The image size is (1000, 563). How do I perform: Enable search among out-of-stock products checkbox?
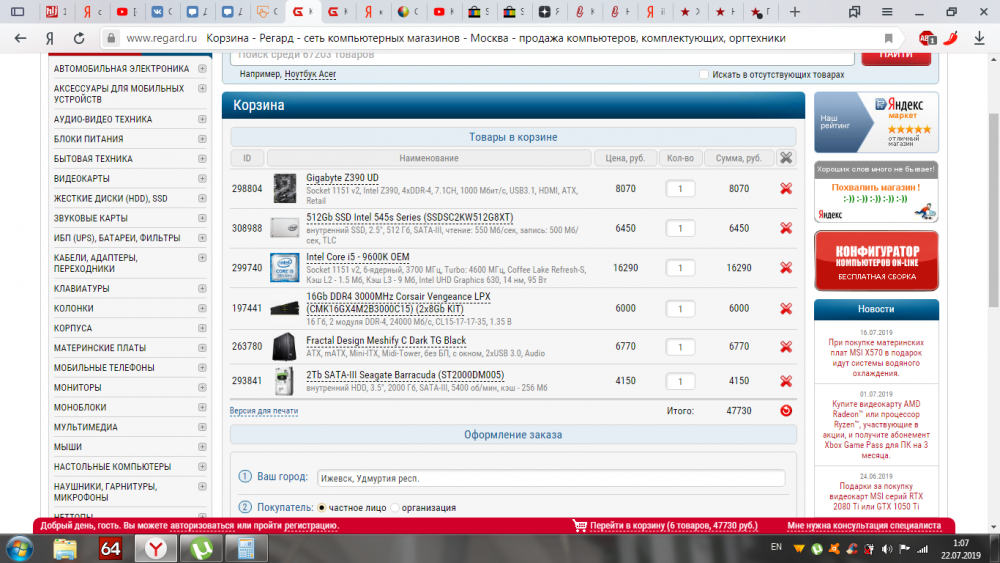click(x=703, y=75)
